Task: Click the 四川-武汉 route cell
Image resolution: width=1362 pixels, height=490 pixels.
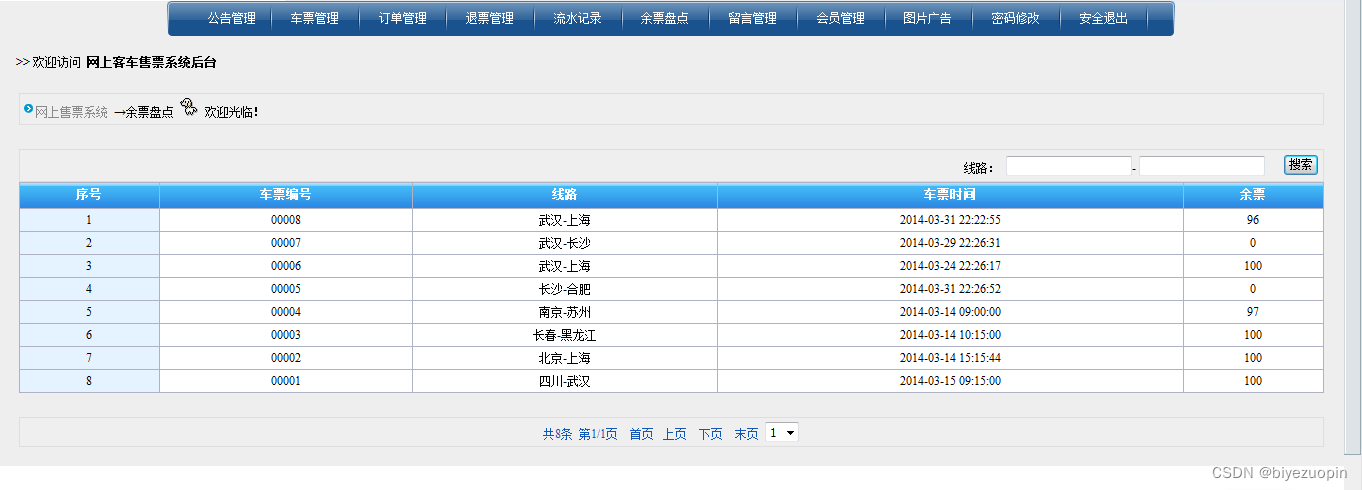Action: coord(565,381)
